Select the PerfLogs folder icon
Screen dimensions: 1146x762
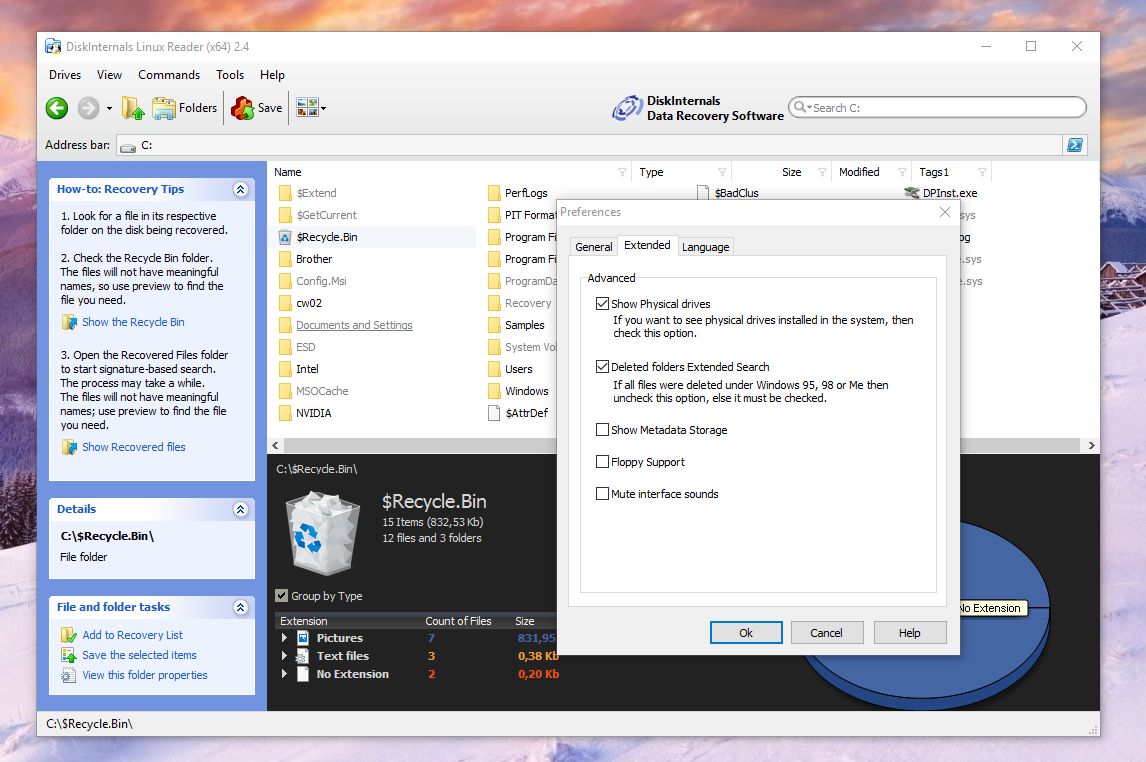(x=494, y=193)
